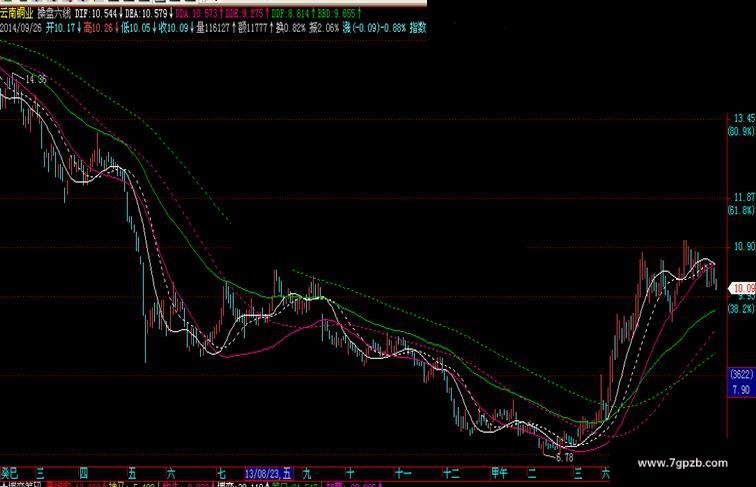The image size is (756, 487).
Task: Click the 云南铜业 stock name label
Action: point(17,14)
